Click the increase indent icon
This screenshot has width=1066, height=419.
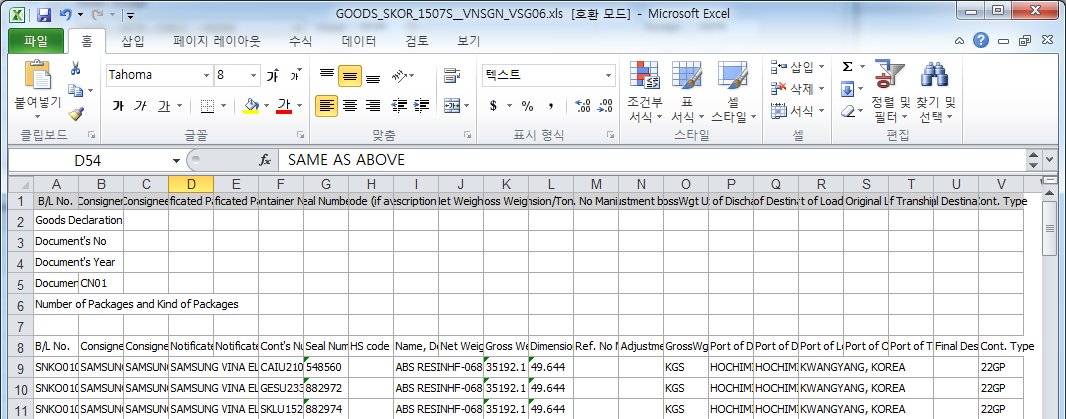coord(422,105)
